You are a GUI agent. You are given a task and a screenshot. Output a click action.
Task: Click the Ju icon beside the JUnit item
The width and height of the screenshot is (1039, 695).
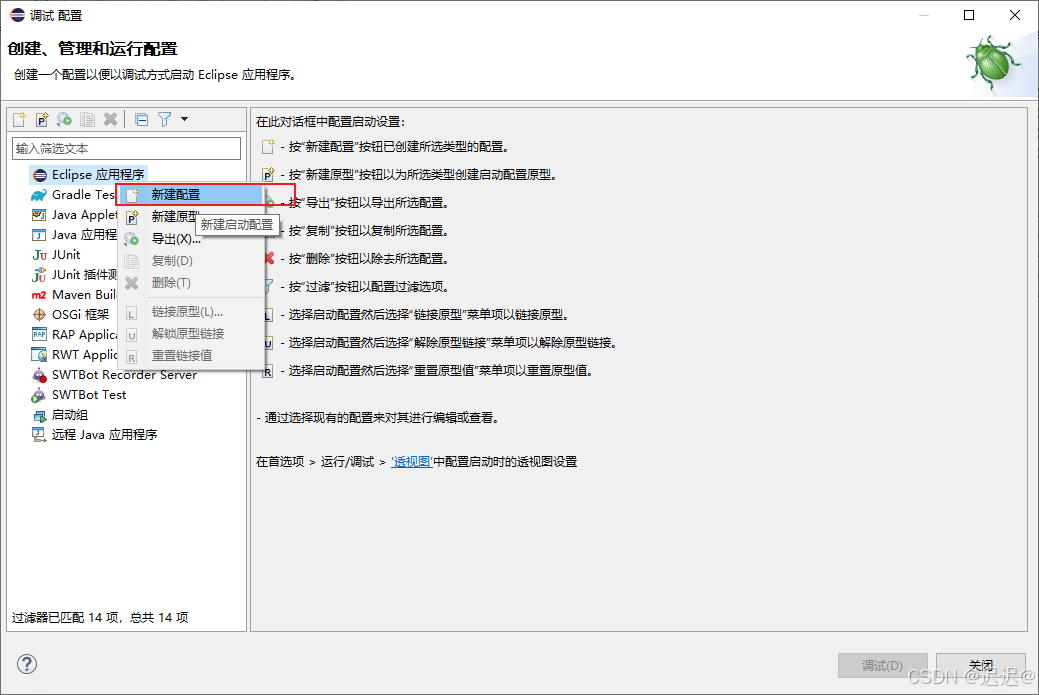tap(39, 255)
